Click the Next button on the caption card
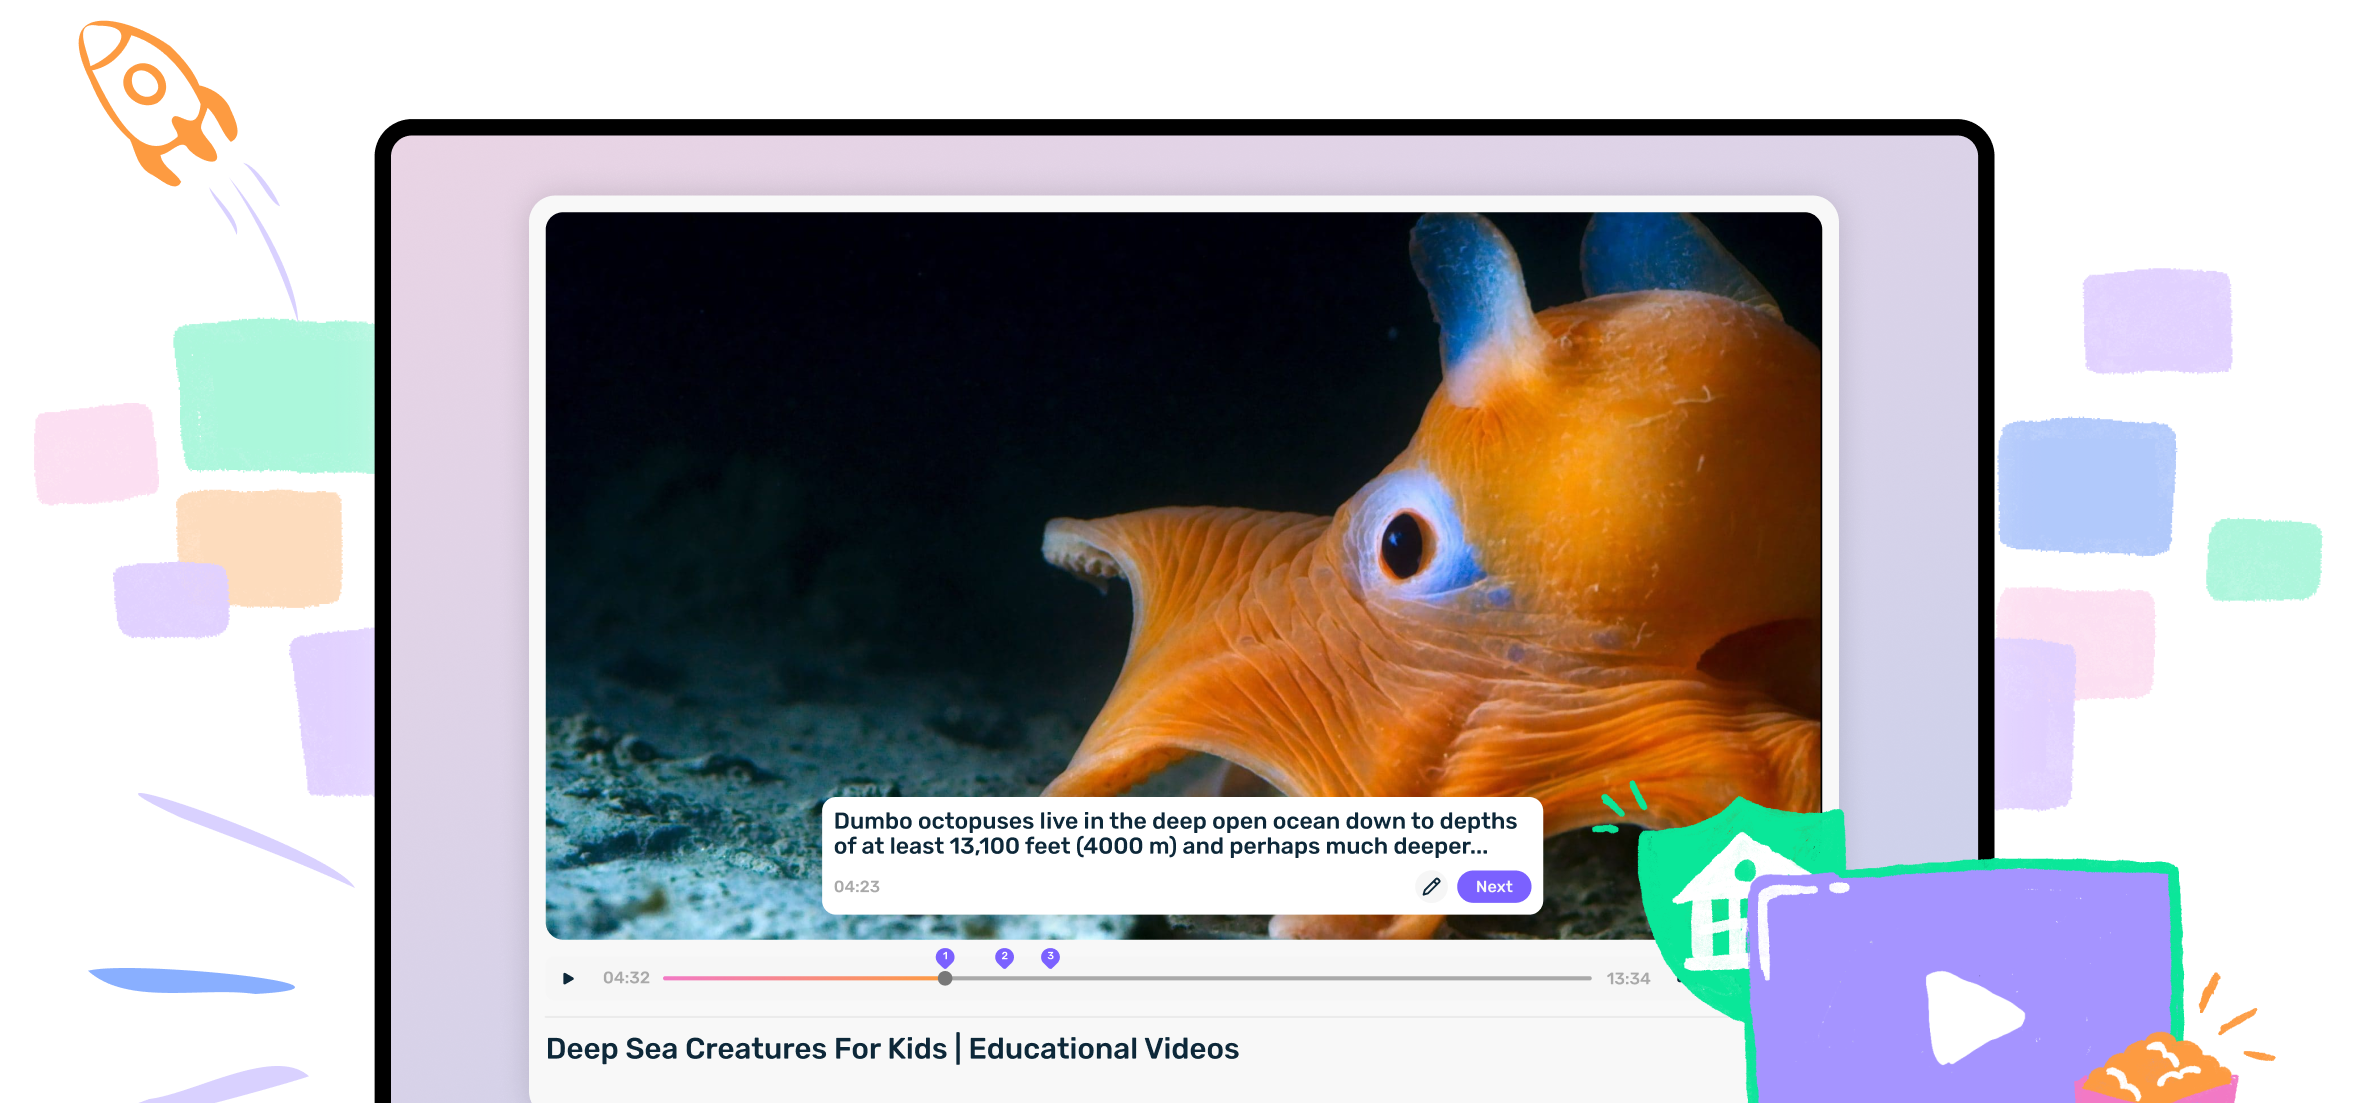2369x1103 pixels. coord(1494,886)
